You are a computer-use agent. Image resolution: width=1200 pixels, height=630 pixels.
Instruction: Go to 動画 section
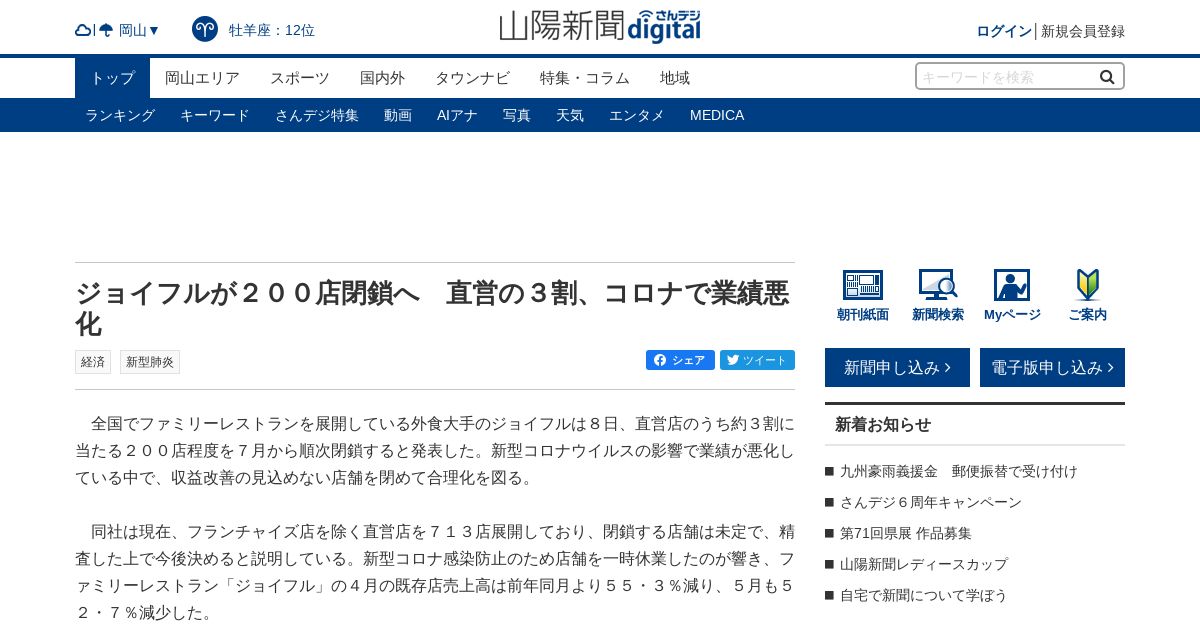point(398,115)
